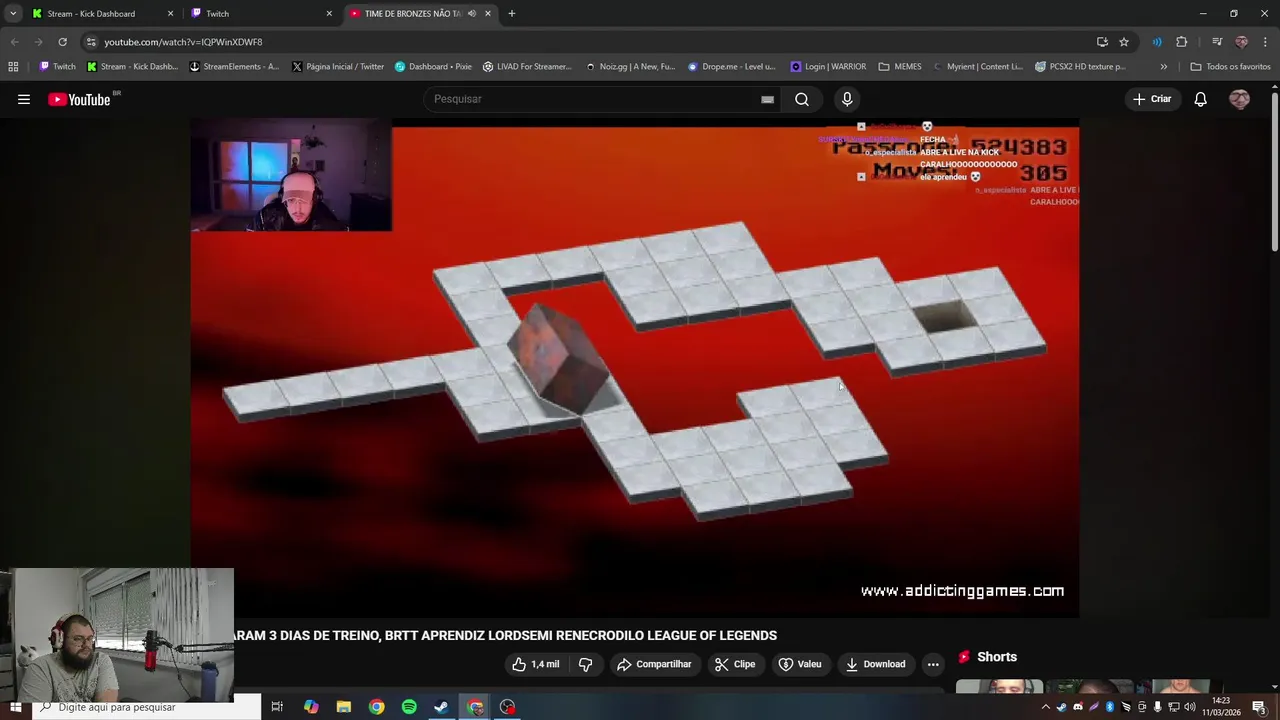1280x720 pixels.
Task: Show hidden bookmarks with the overflow chevron
Action: click(x=1163, y=67)
